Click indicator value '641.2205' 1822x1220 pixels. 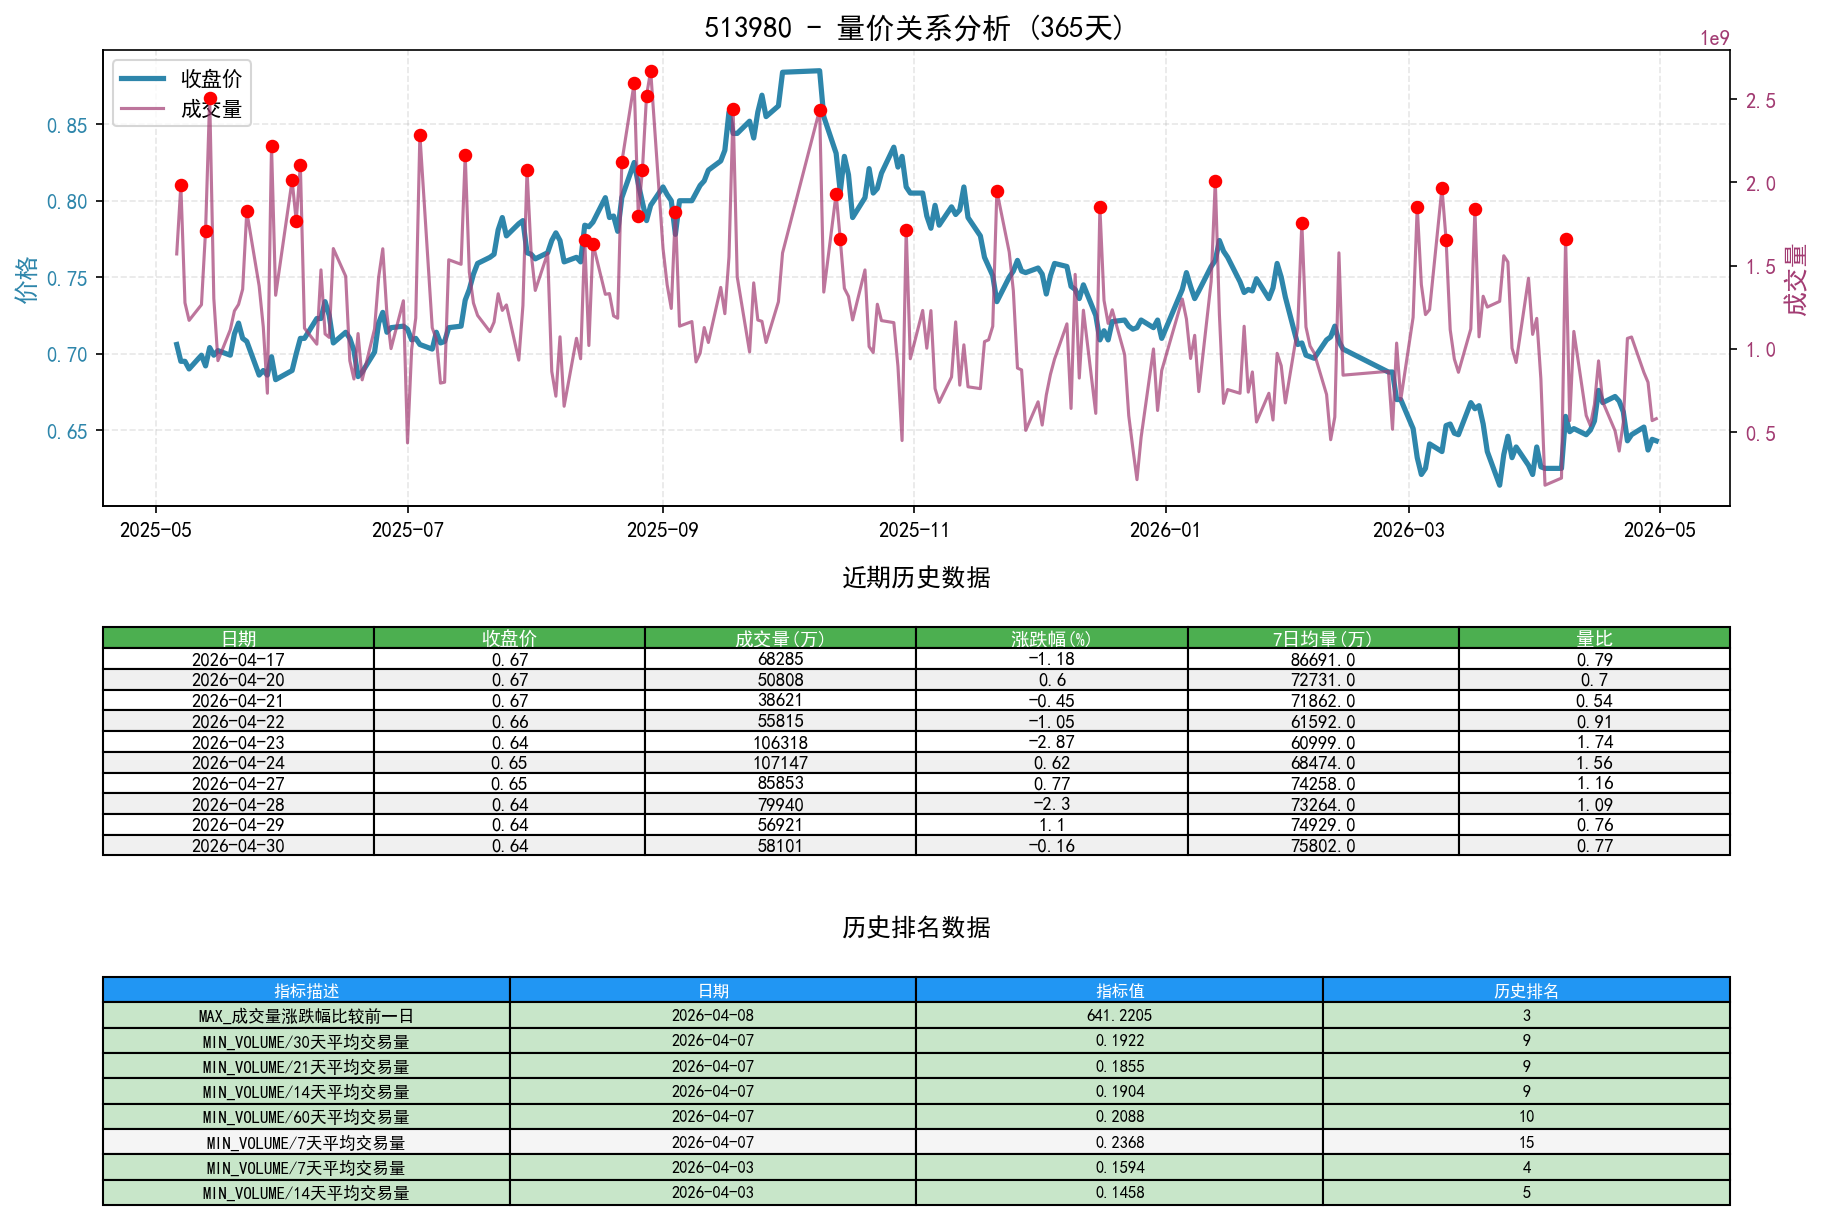coord(1119,1015)
